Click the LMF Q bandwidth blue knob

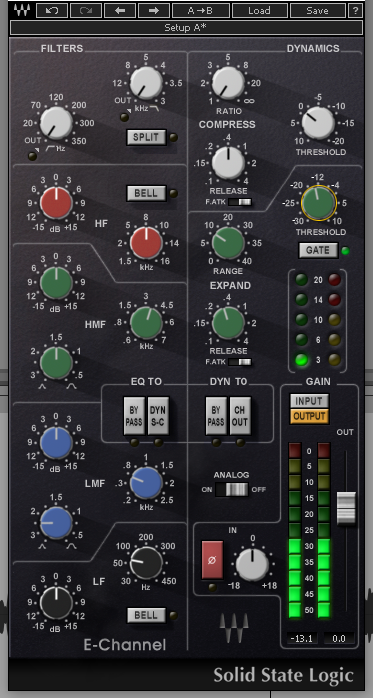click(x=56, y=523)
